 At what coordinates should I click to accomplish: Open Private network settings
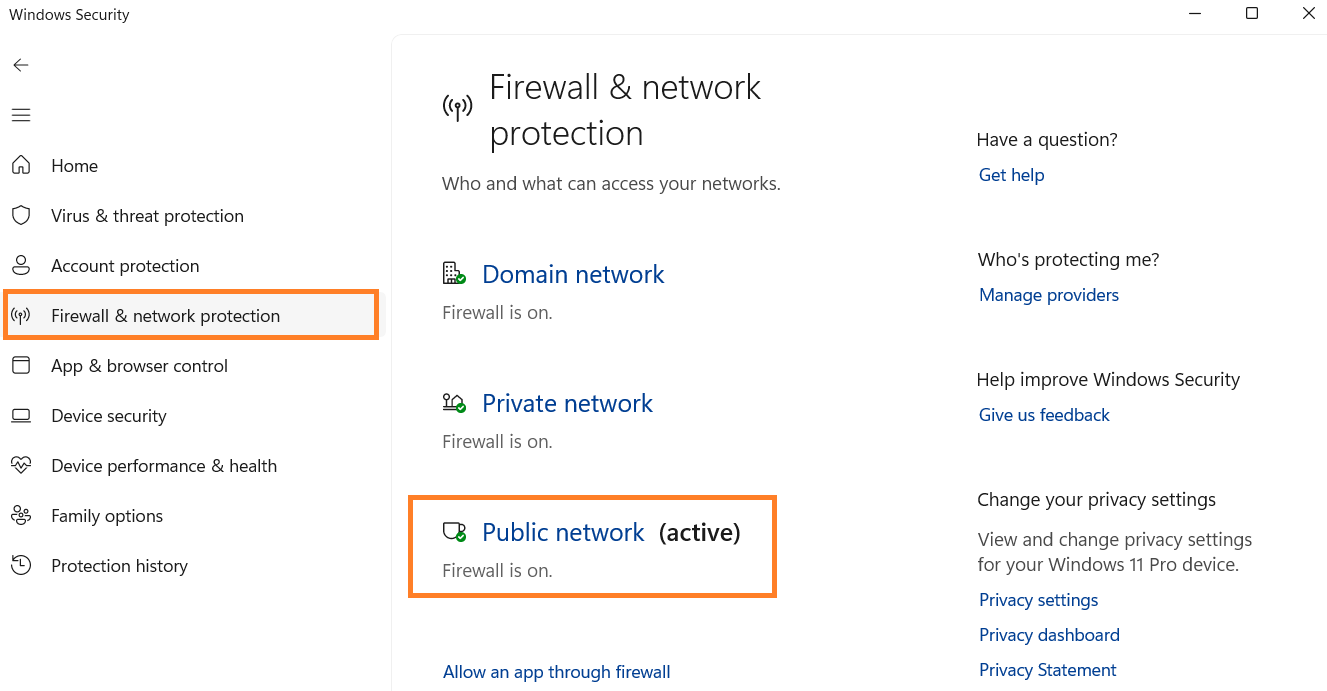[x=567, y=404]
